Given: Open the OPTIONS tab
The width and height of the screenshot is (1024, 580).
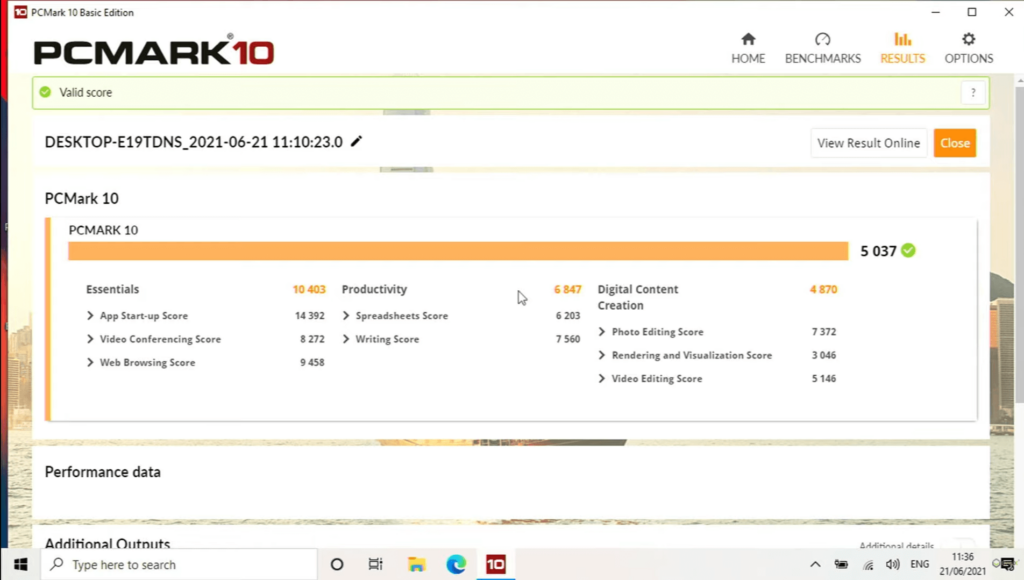Looking at the screenshot, I should [x=968, y=48].
